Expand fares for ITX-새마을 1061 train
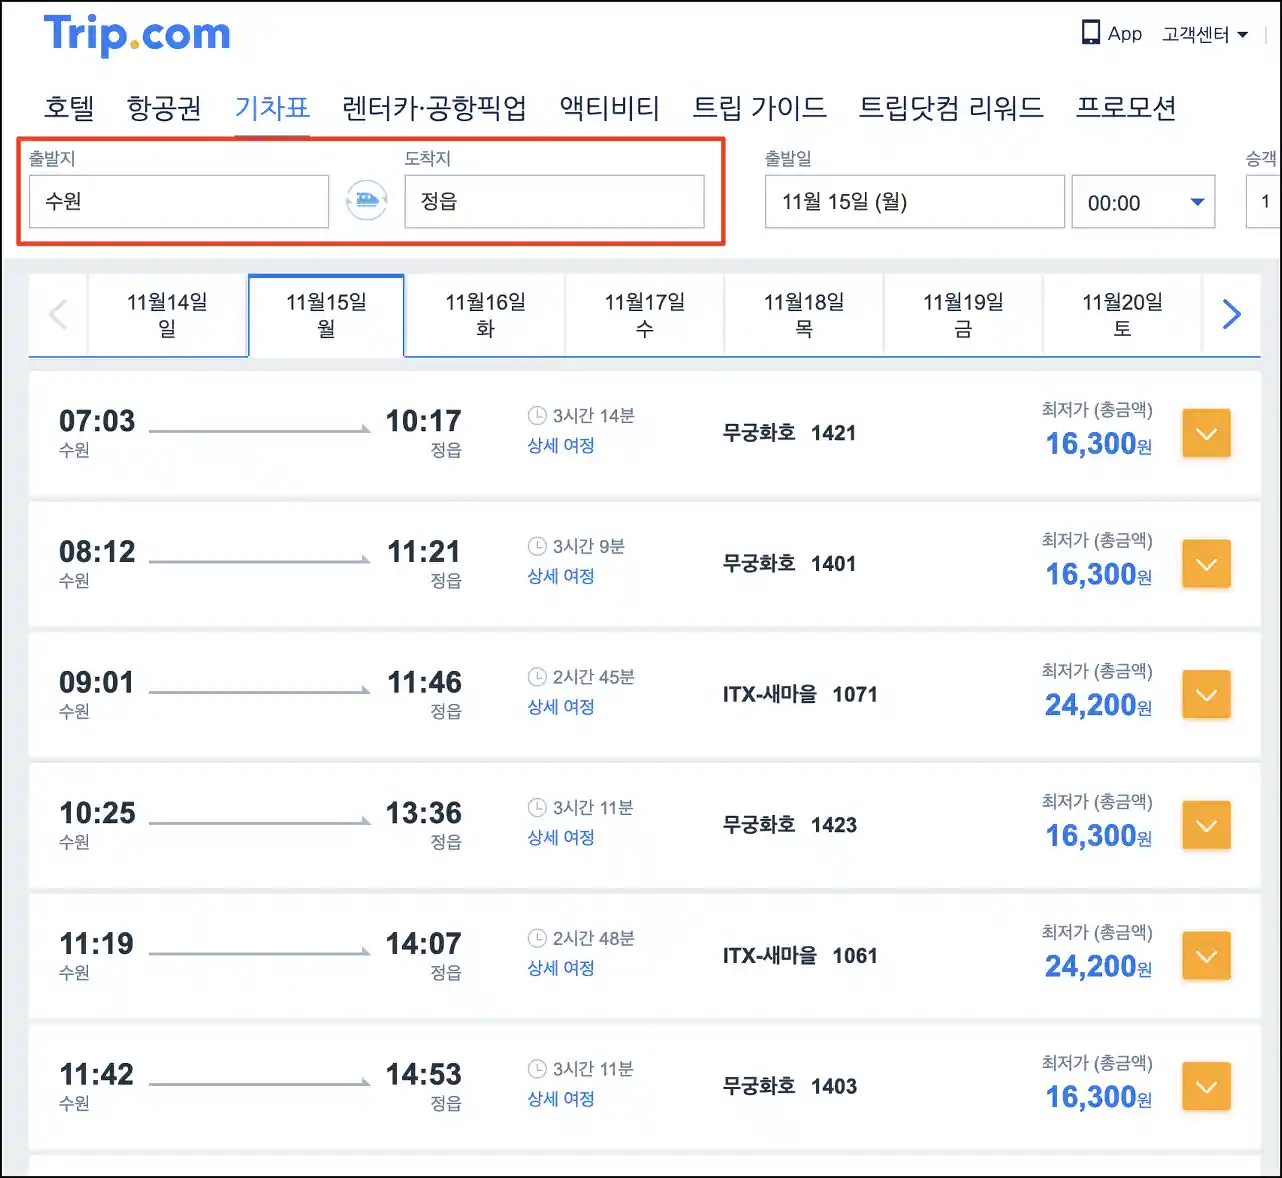The height and width of the screenshot is (1178, 1282). point(1206,956)
